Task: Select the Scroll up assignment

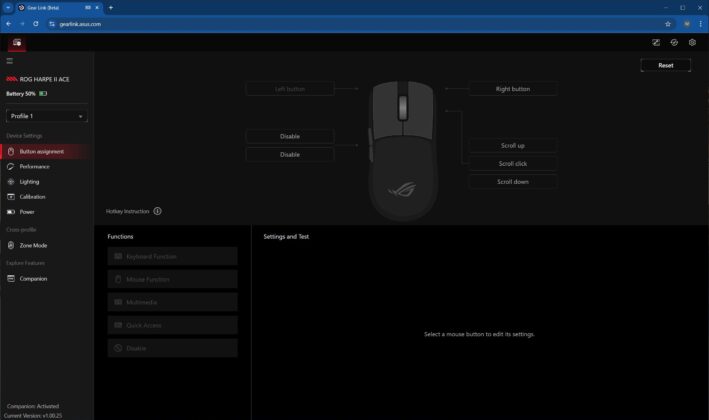Action: click(x=513, y=146)
